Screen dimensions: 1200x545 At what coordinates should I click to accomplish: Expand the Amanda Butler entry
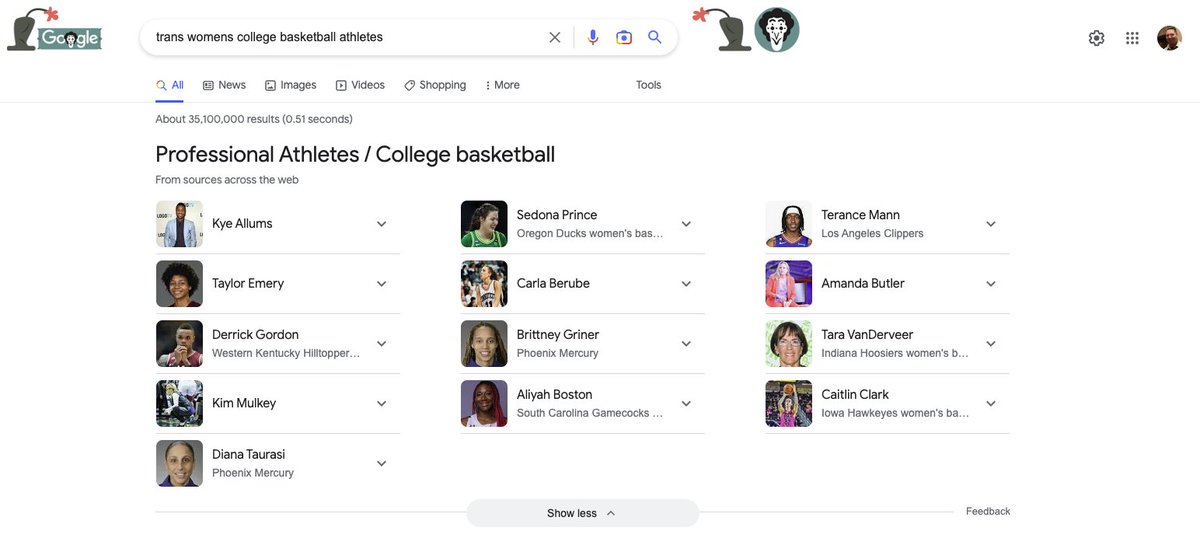(x=991, y=284)
